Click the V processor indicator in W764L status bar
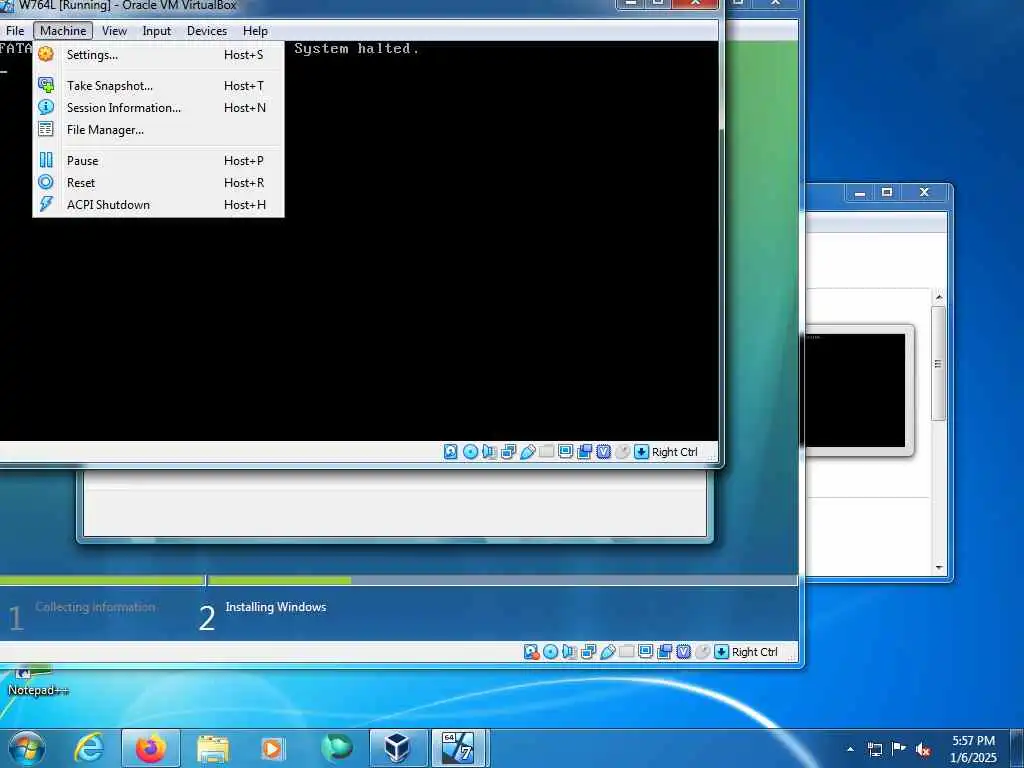Viewport: 1024px width, 768px height. [x=603, y=452]
